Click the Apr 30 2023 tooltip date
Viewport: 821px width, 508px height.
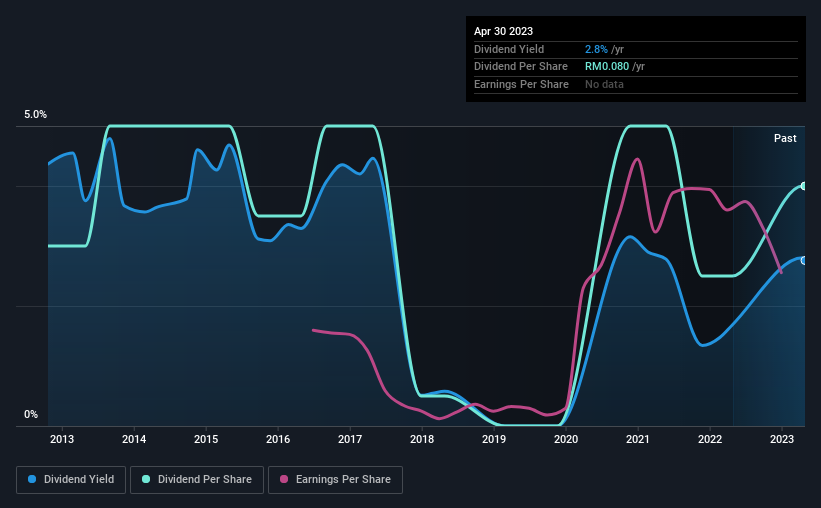point(503,31)
